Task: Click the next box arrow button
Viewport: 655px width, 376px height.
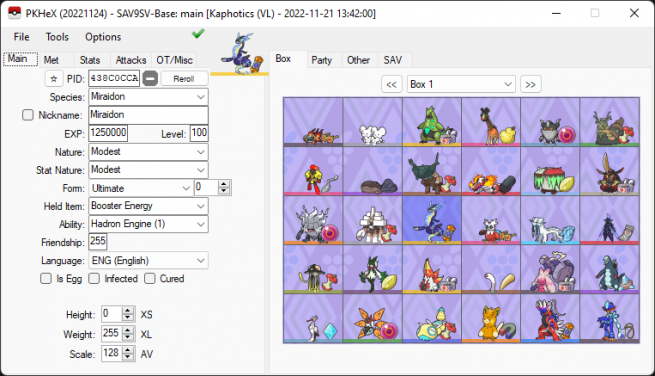Action: coord(531,84)
